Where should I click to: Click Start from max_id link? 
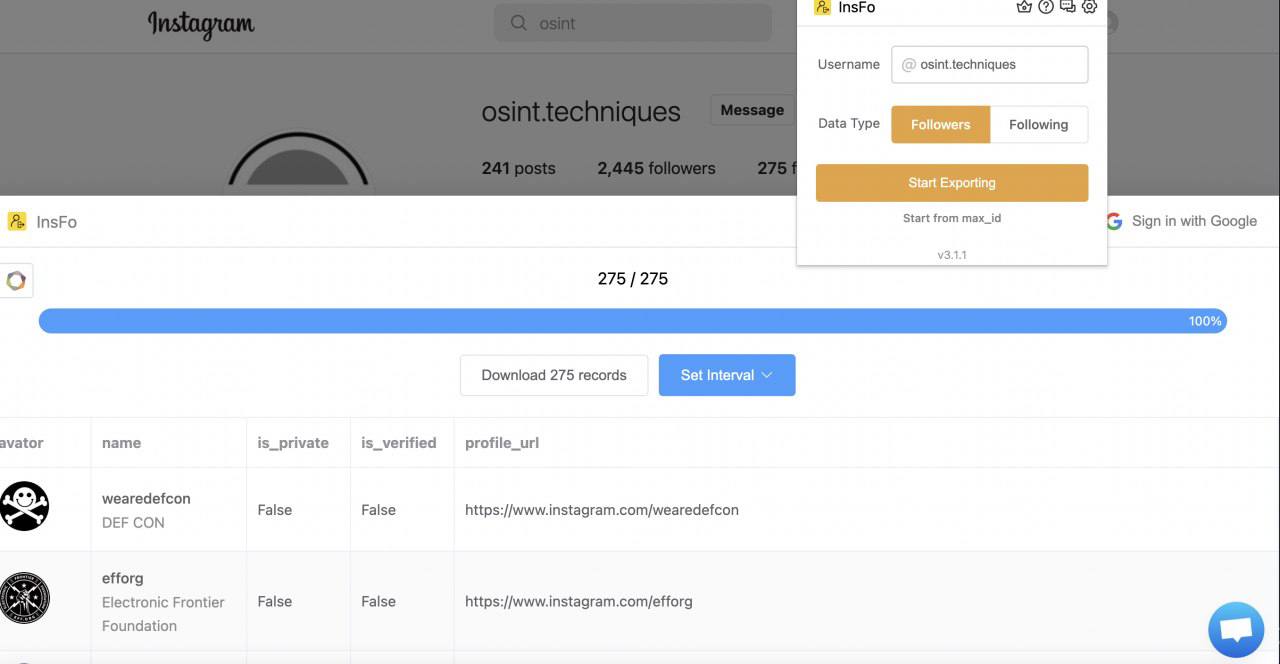[952, 218]
